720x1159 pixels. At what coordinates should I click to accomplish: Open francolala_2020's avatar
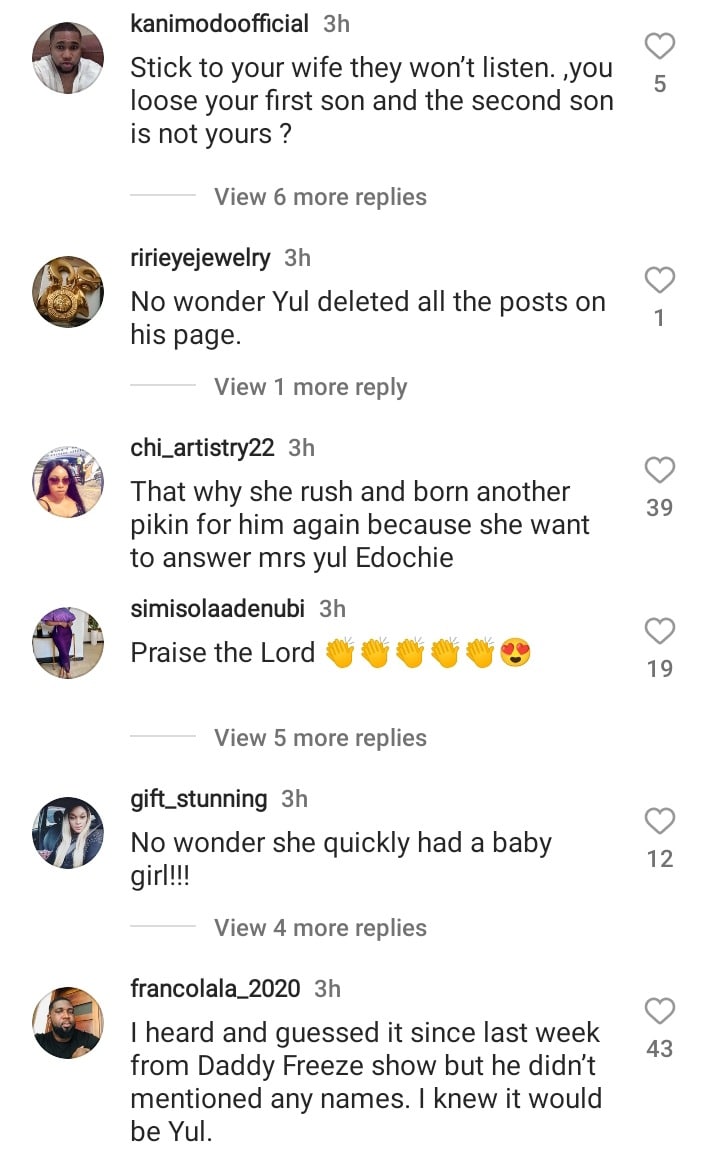(68, 1022)
